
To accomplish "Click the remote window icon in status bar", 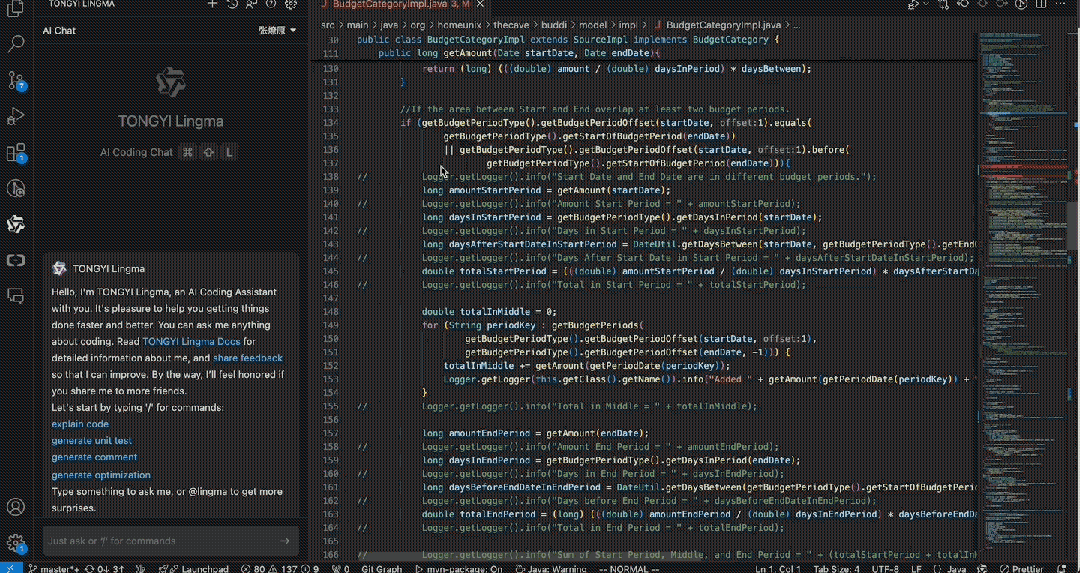I will (10, 569).
